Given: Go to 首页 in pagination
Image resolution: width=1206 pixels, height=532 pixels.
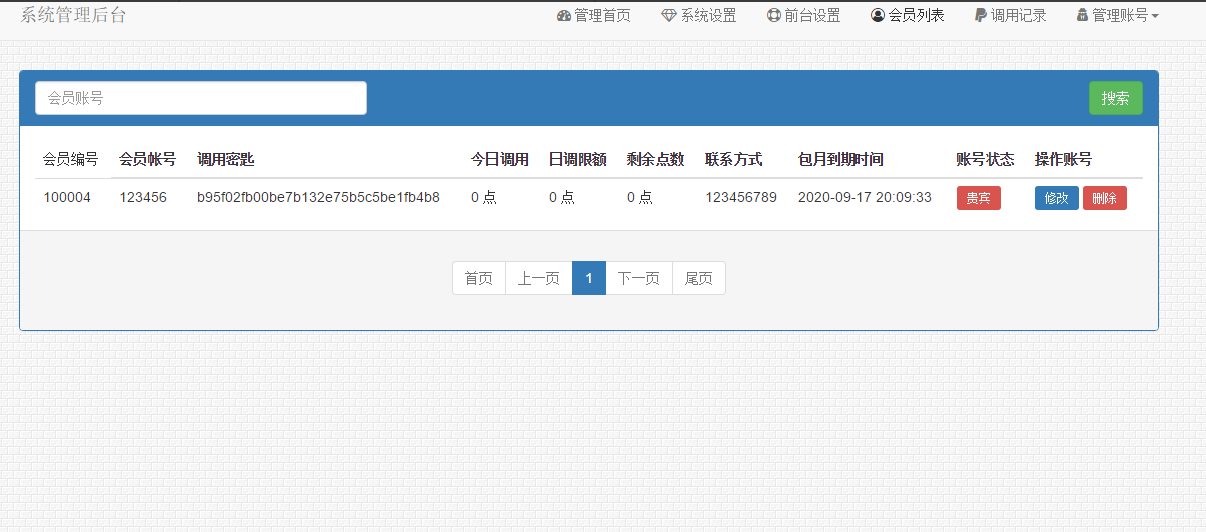Looking at the screenshot, I should coord(479,278).
